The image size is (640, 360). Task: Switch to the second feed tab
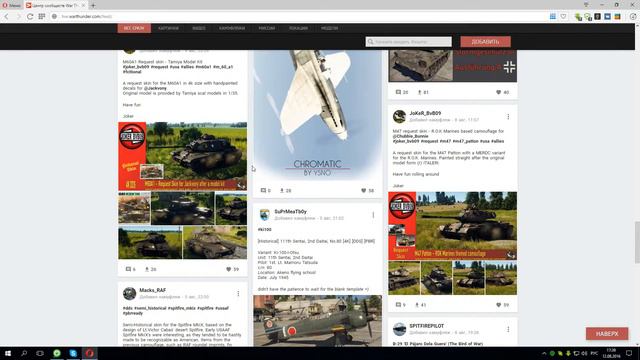[x=168, y=28]
